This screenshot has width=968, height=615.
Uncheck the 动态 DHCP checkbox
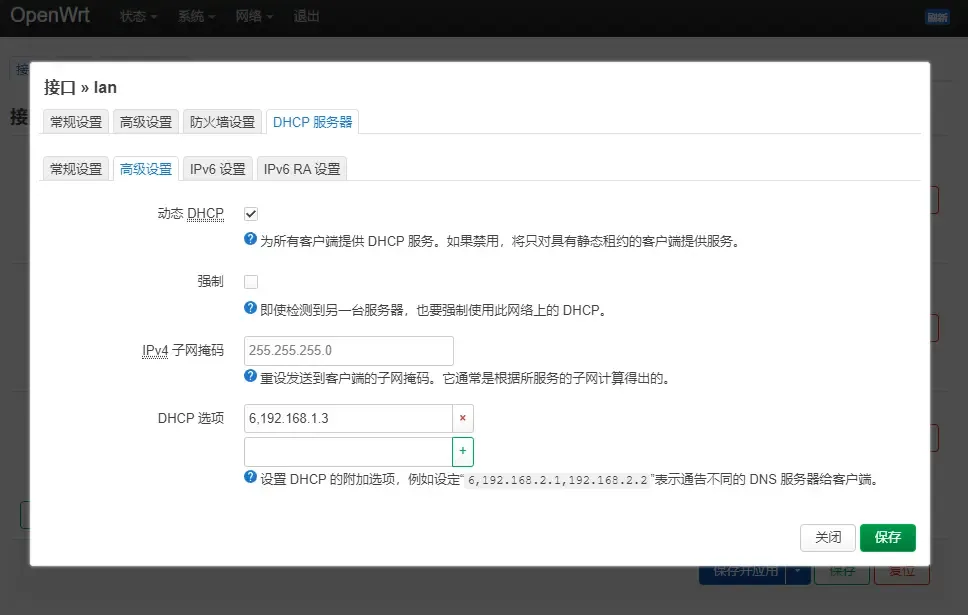tap(251, 214)
